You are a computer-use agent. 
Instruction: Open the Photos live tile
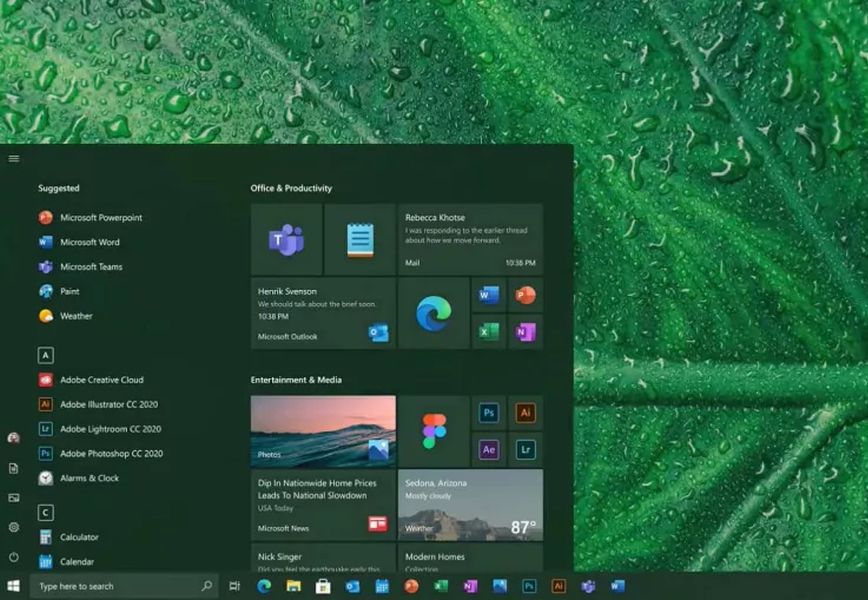tap(323, 431)
